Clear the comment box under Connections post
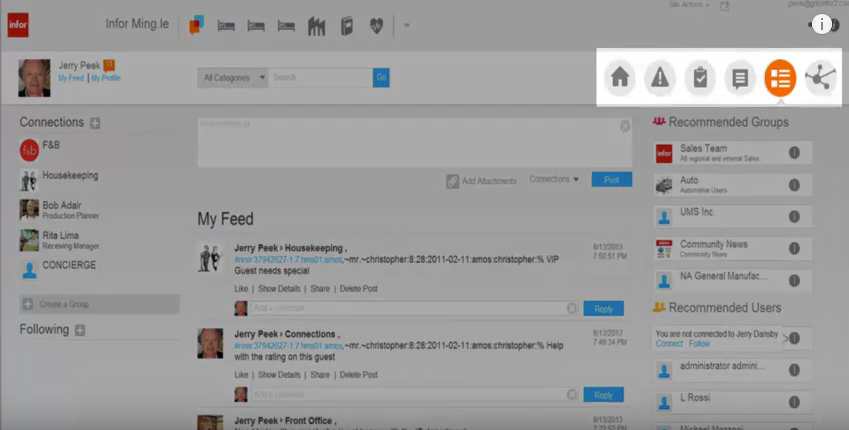The image size is (849, 430). 572,395
